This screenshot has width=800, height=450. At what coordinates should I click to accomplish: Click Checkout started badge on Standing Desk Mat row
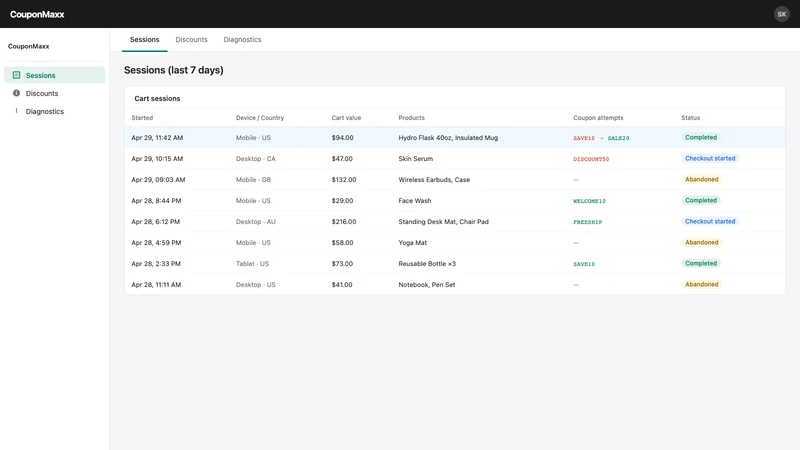(x=710, y=221)
